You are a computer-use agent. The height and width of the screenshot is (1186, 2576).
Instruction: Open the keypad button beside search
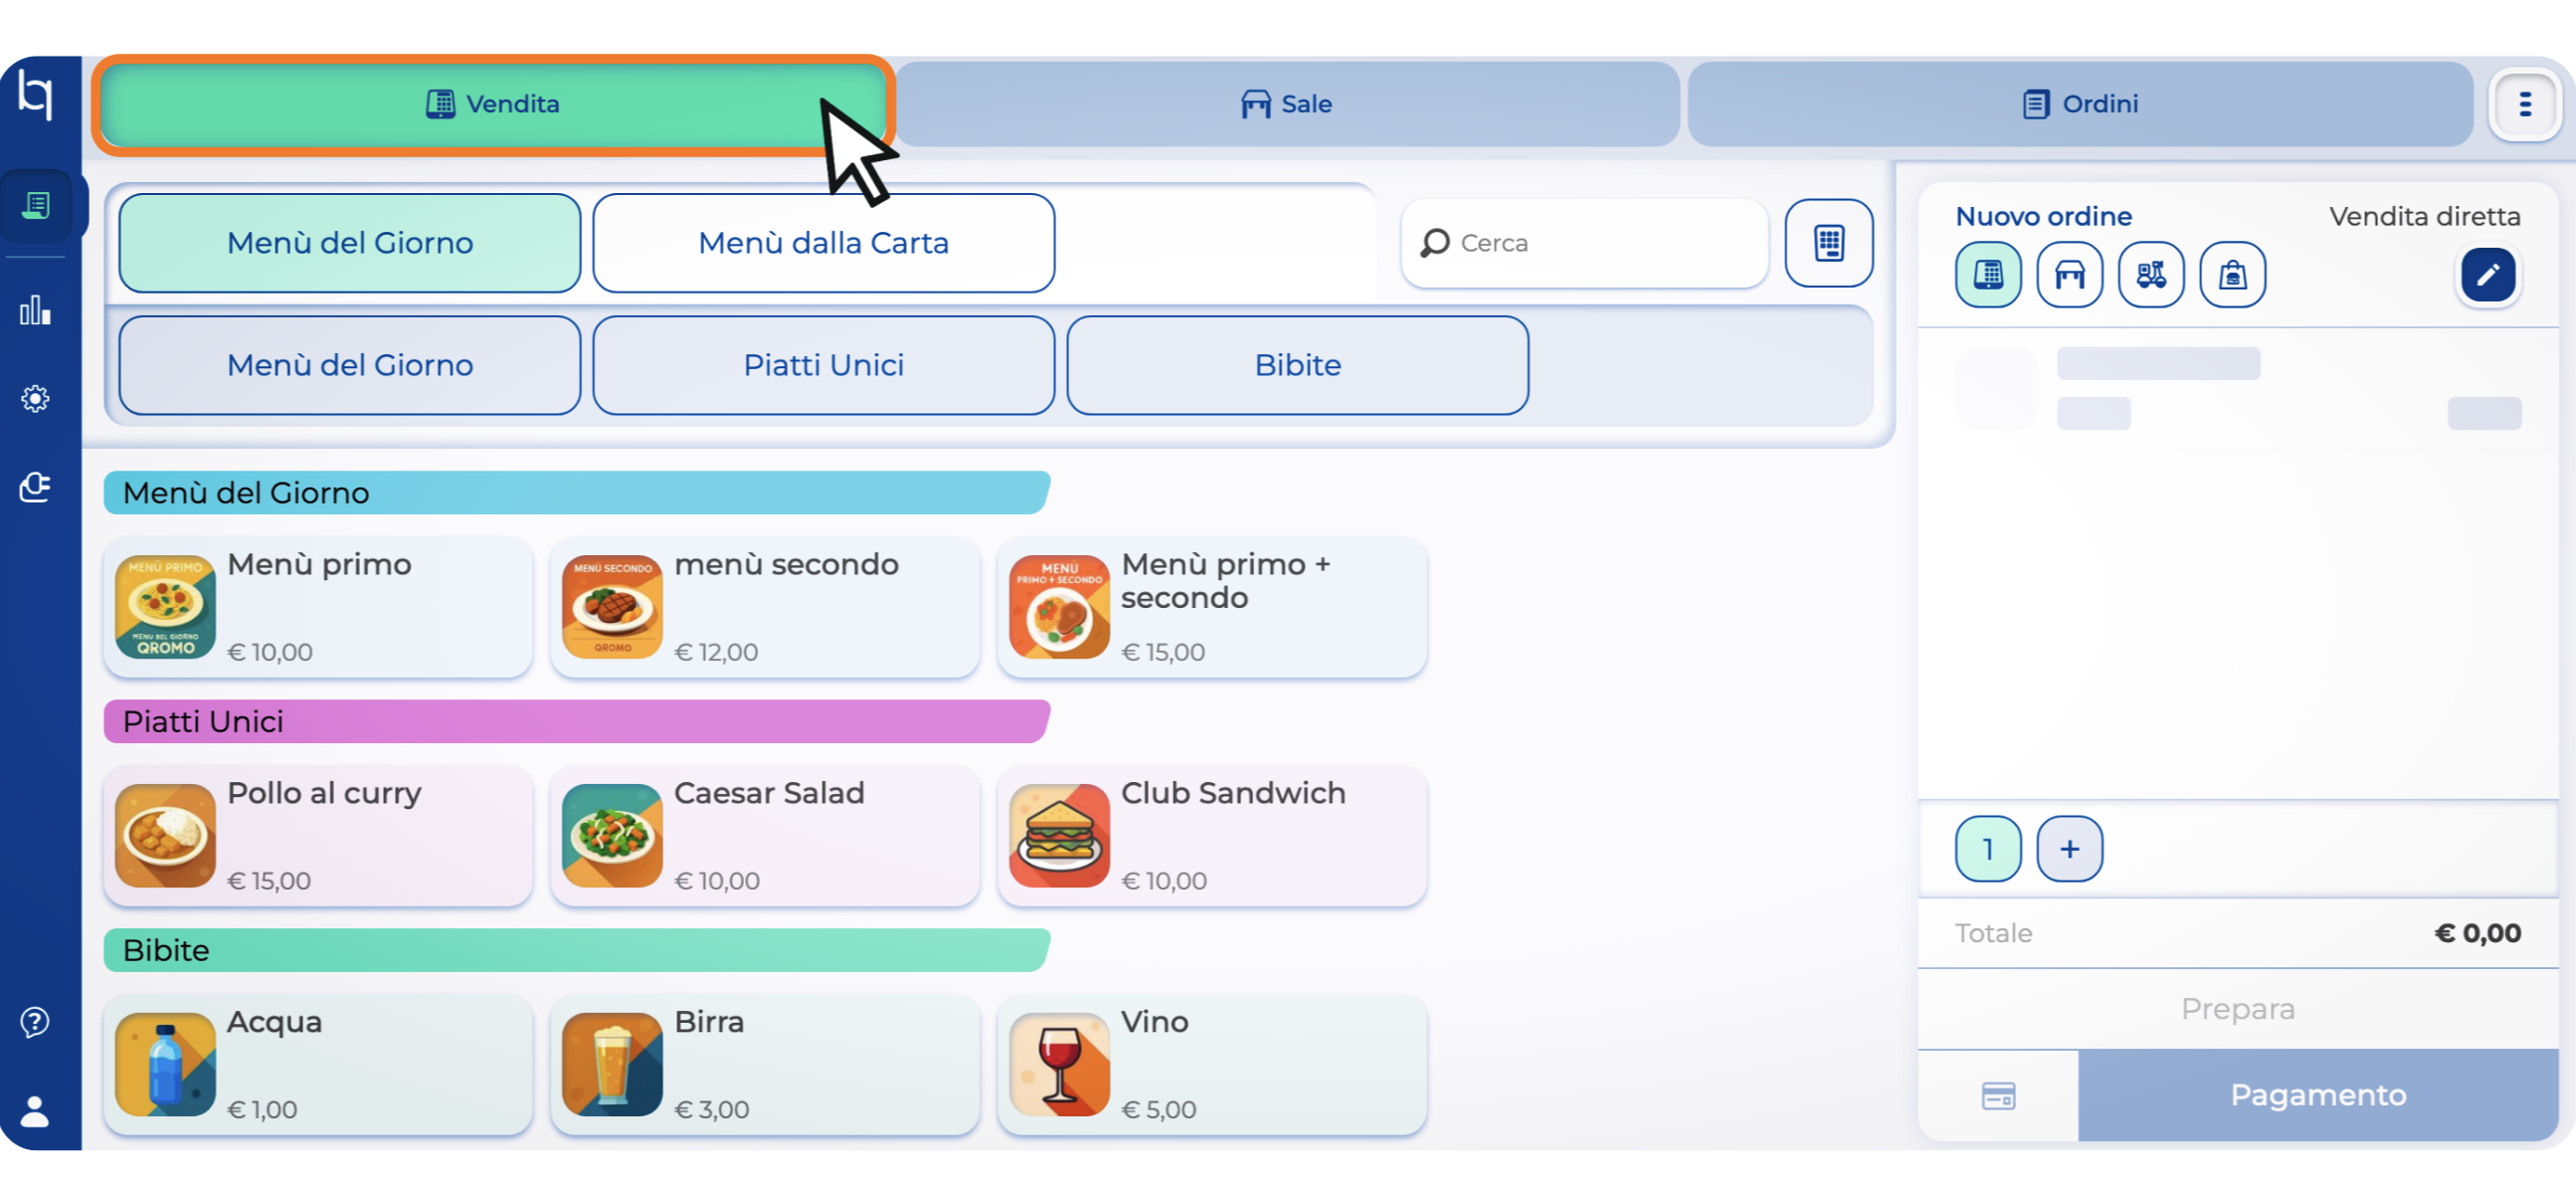point(1828,242)
